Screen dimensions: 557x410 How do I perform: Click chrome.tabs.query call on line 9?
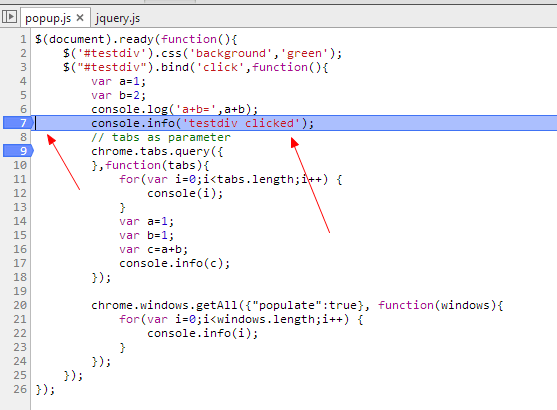coord(151,152)
